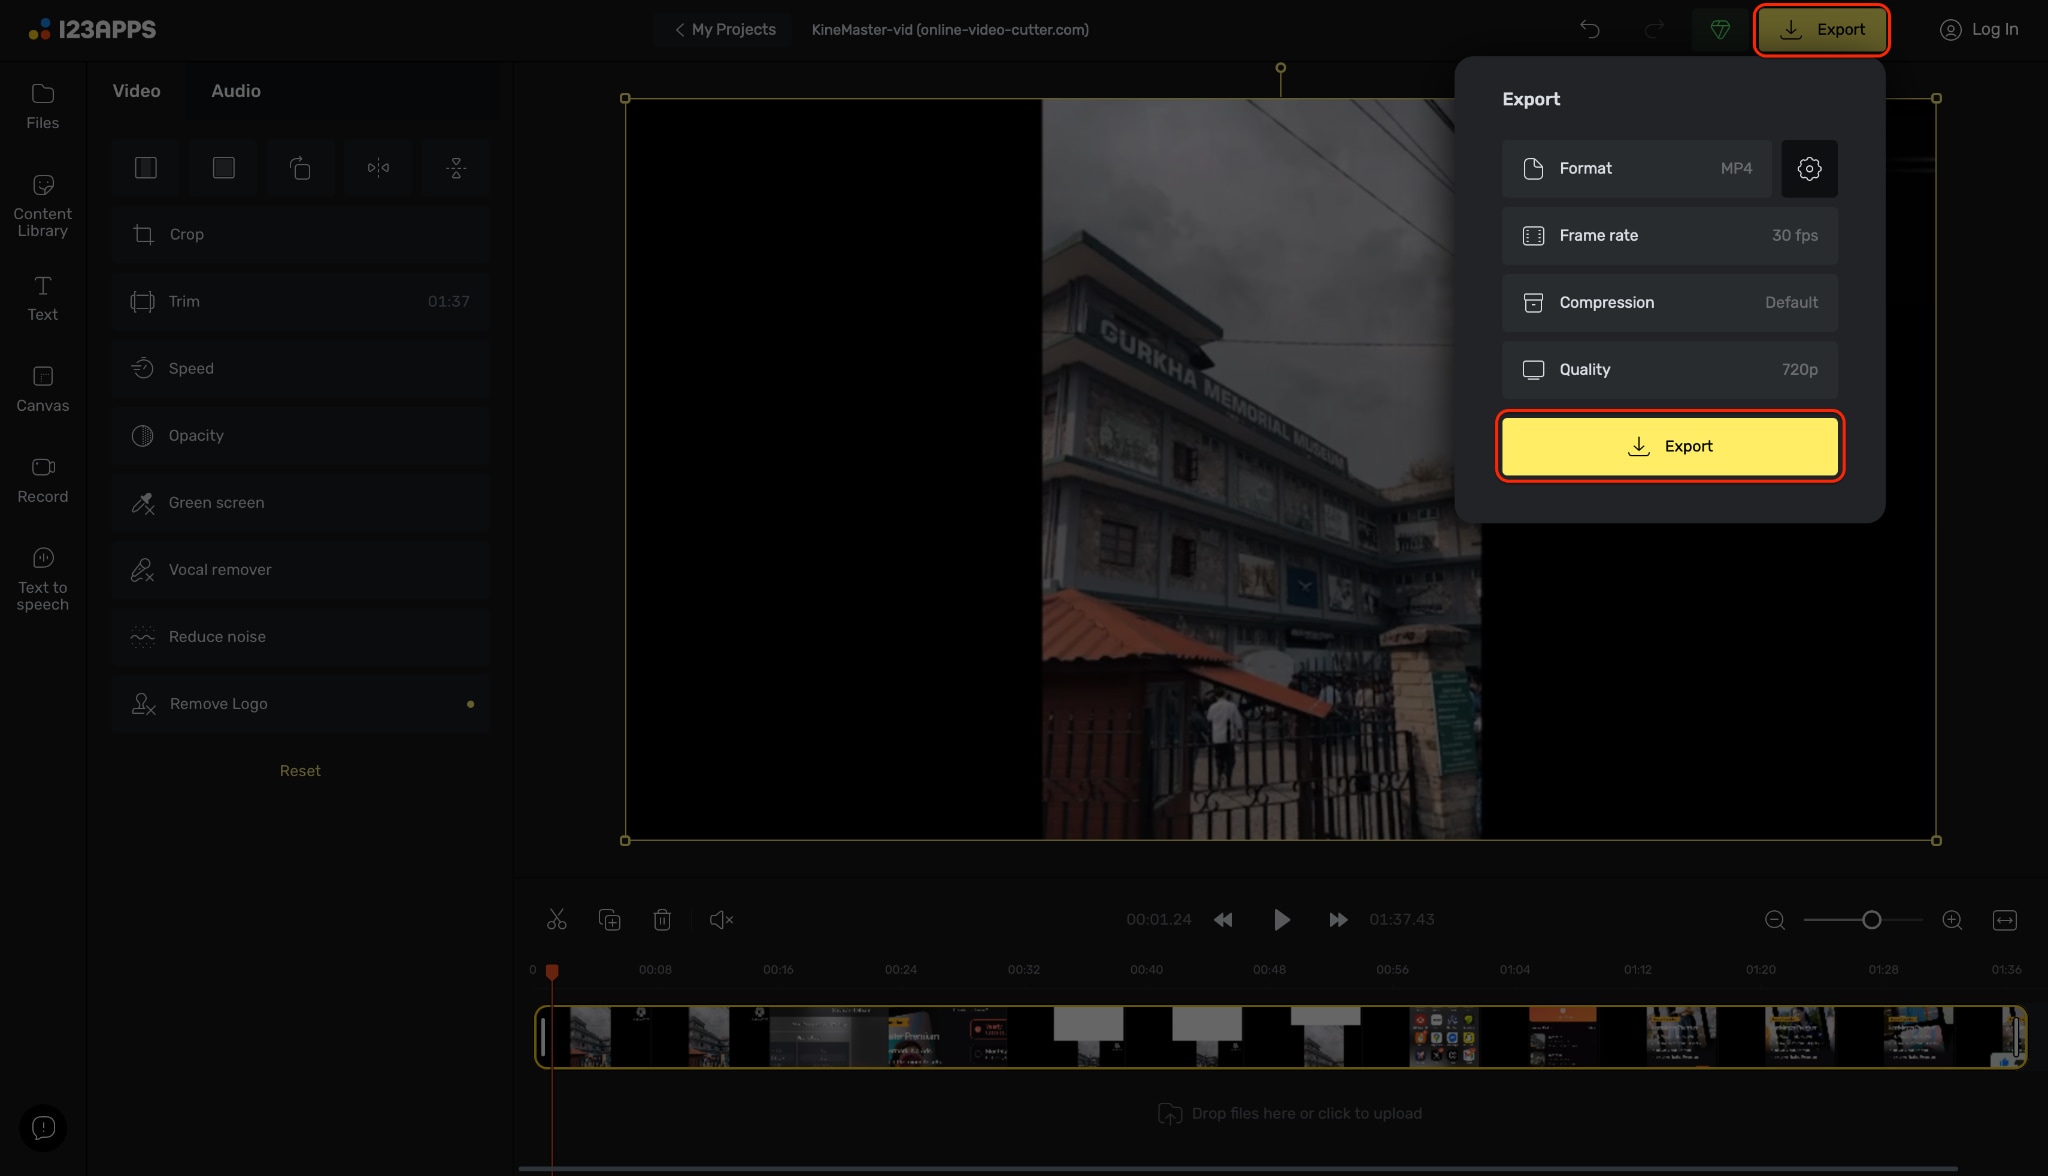Open the Reduce noise tool
Image resolution: width=2048 pixels, height=1176 pixels.
pyautogui.click(x=300, y=636)
